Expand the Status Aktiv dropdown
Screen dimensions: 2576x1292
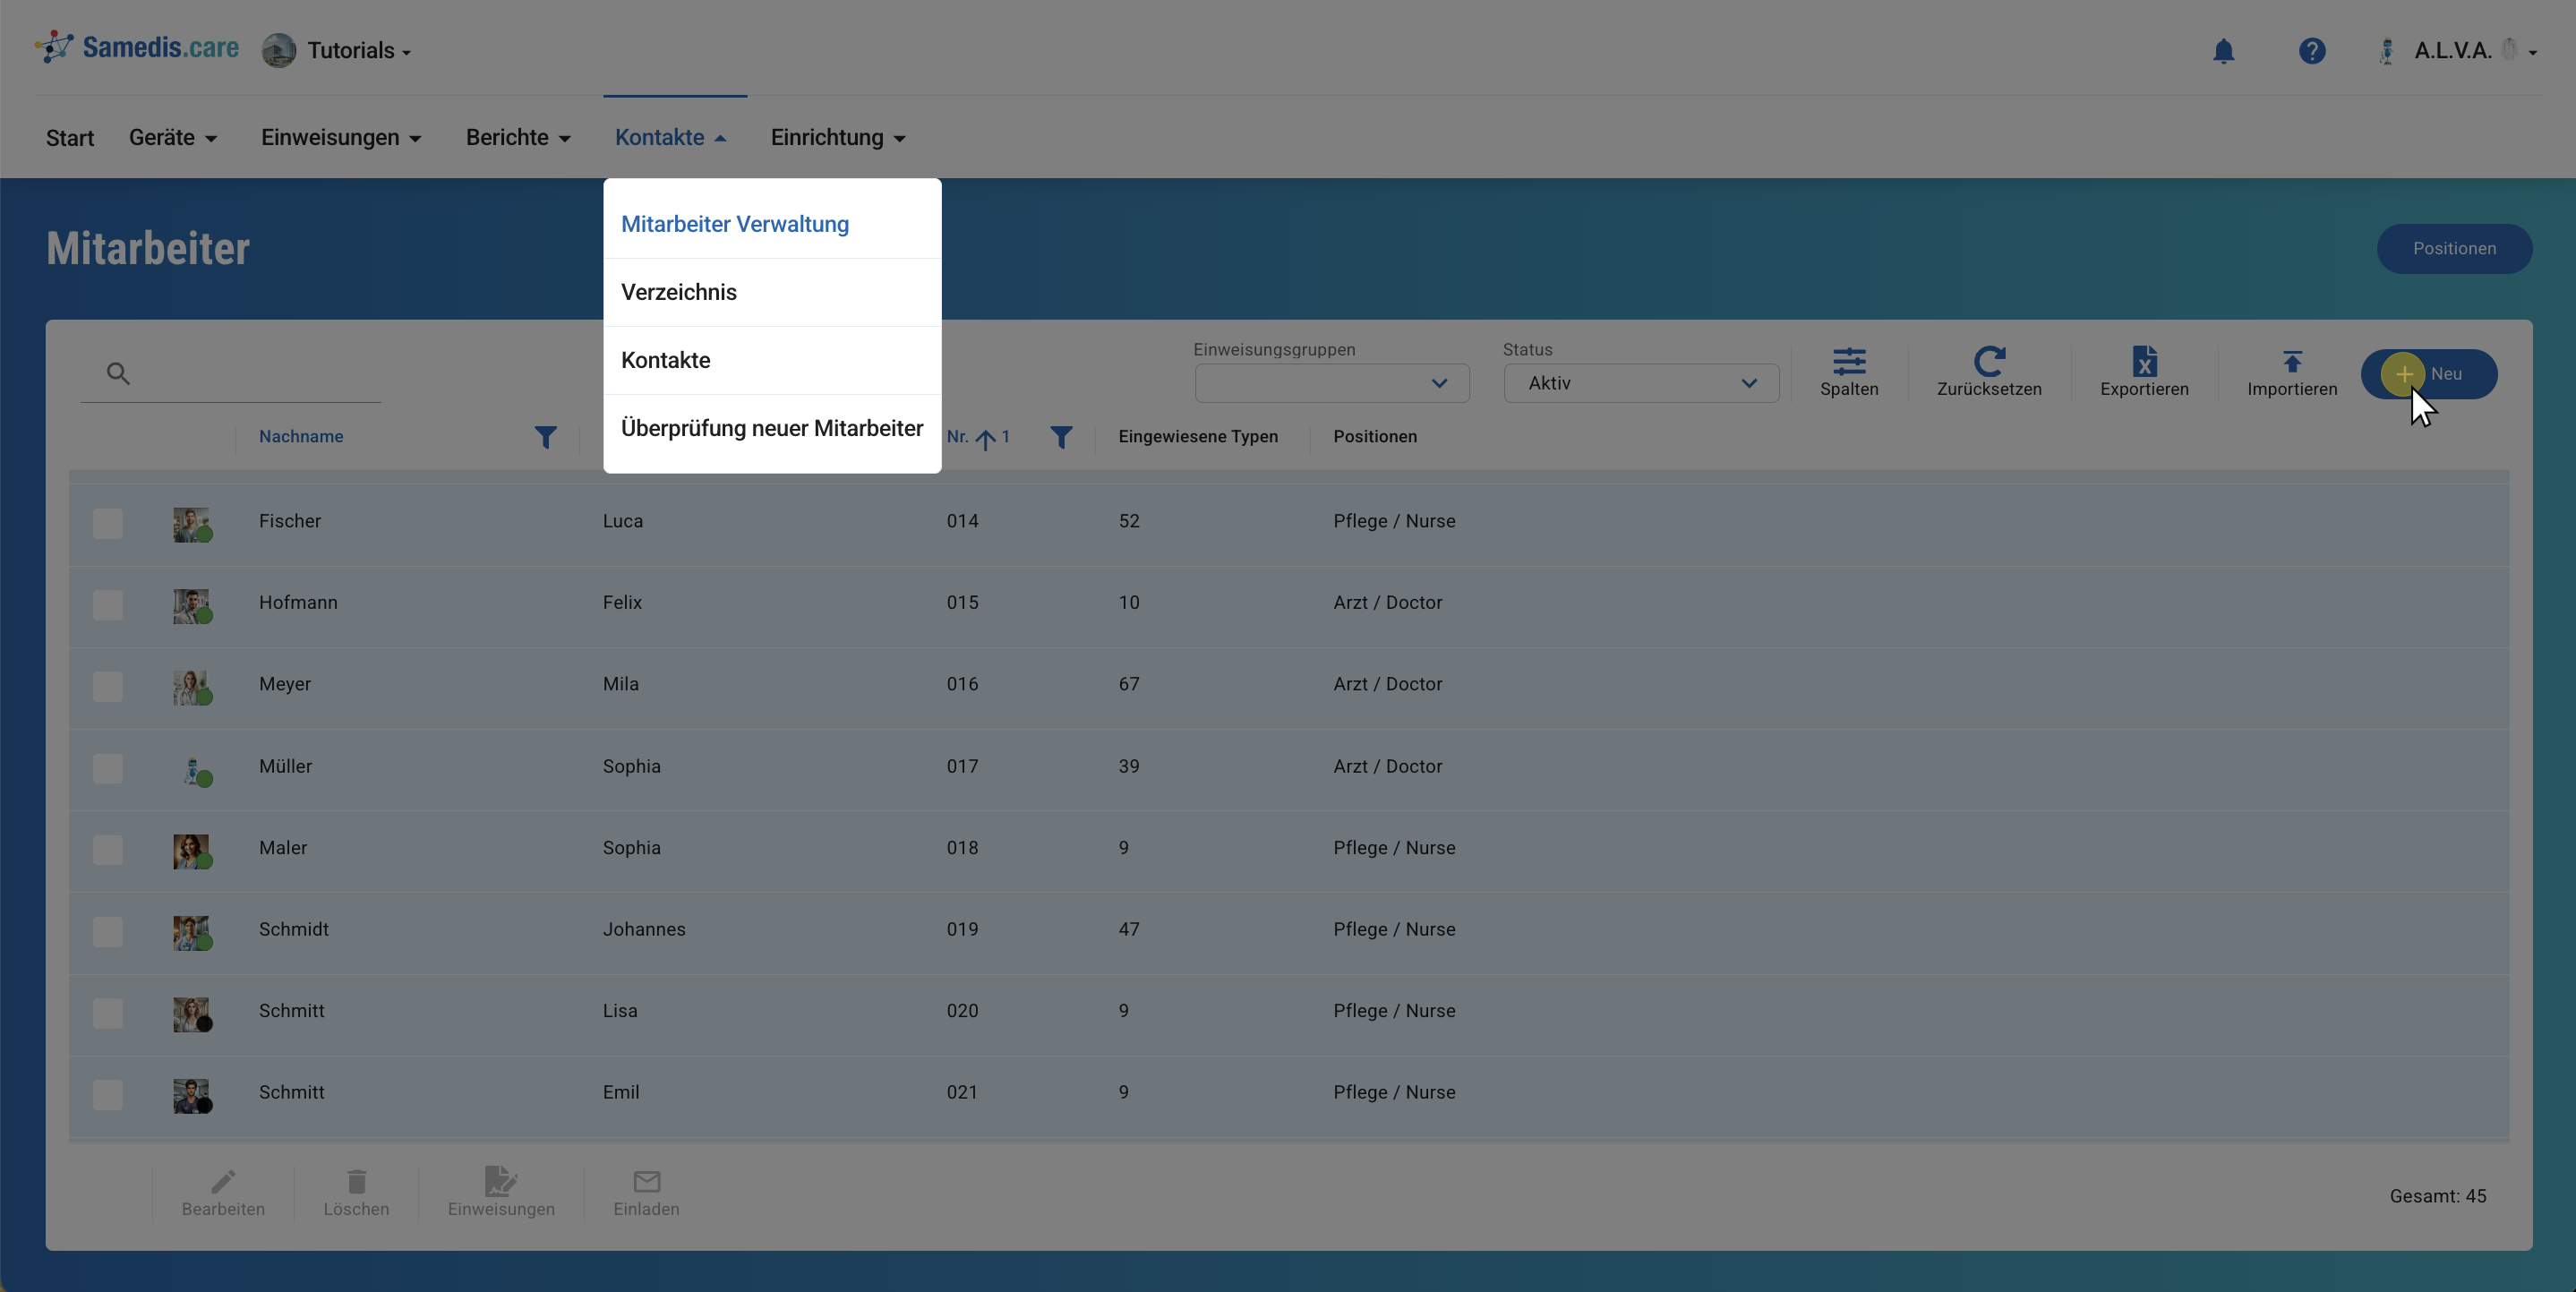click(x=1640, y=383)
